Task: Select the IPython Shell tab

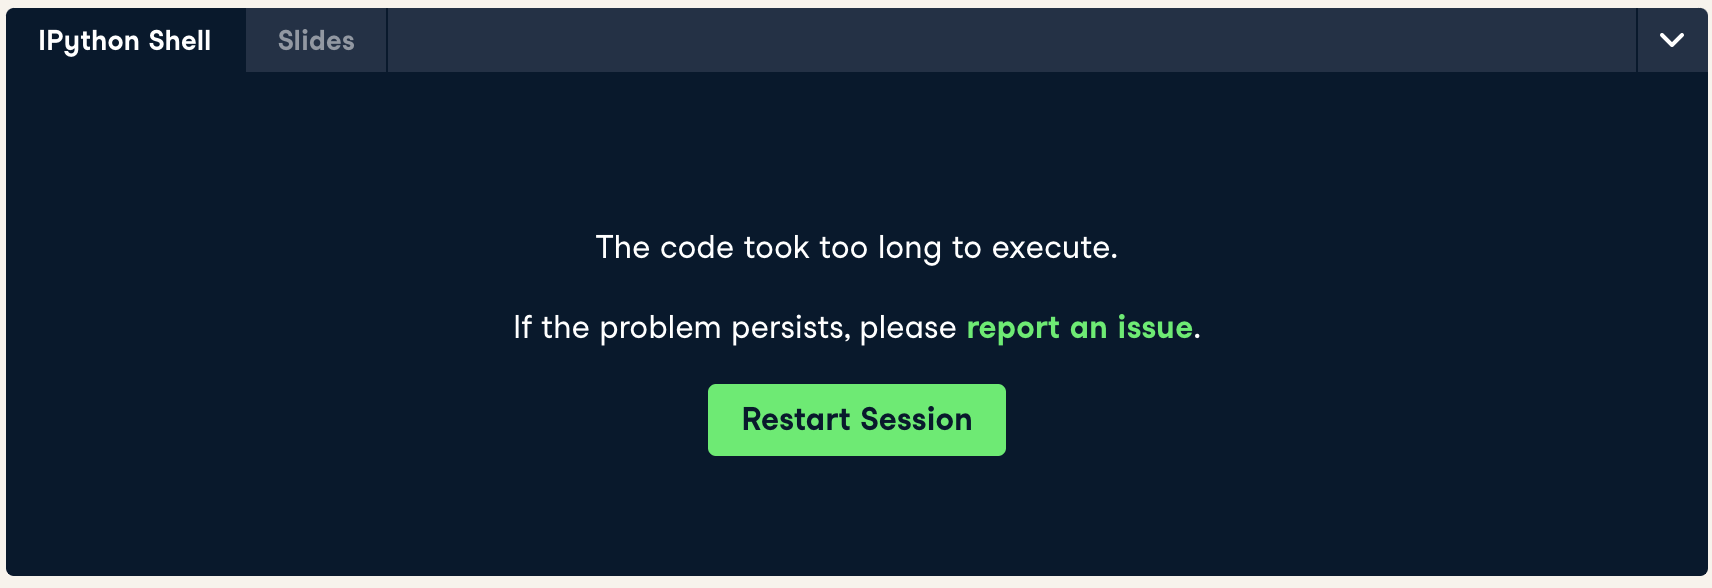Action: click(125, 40)
